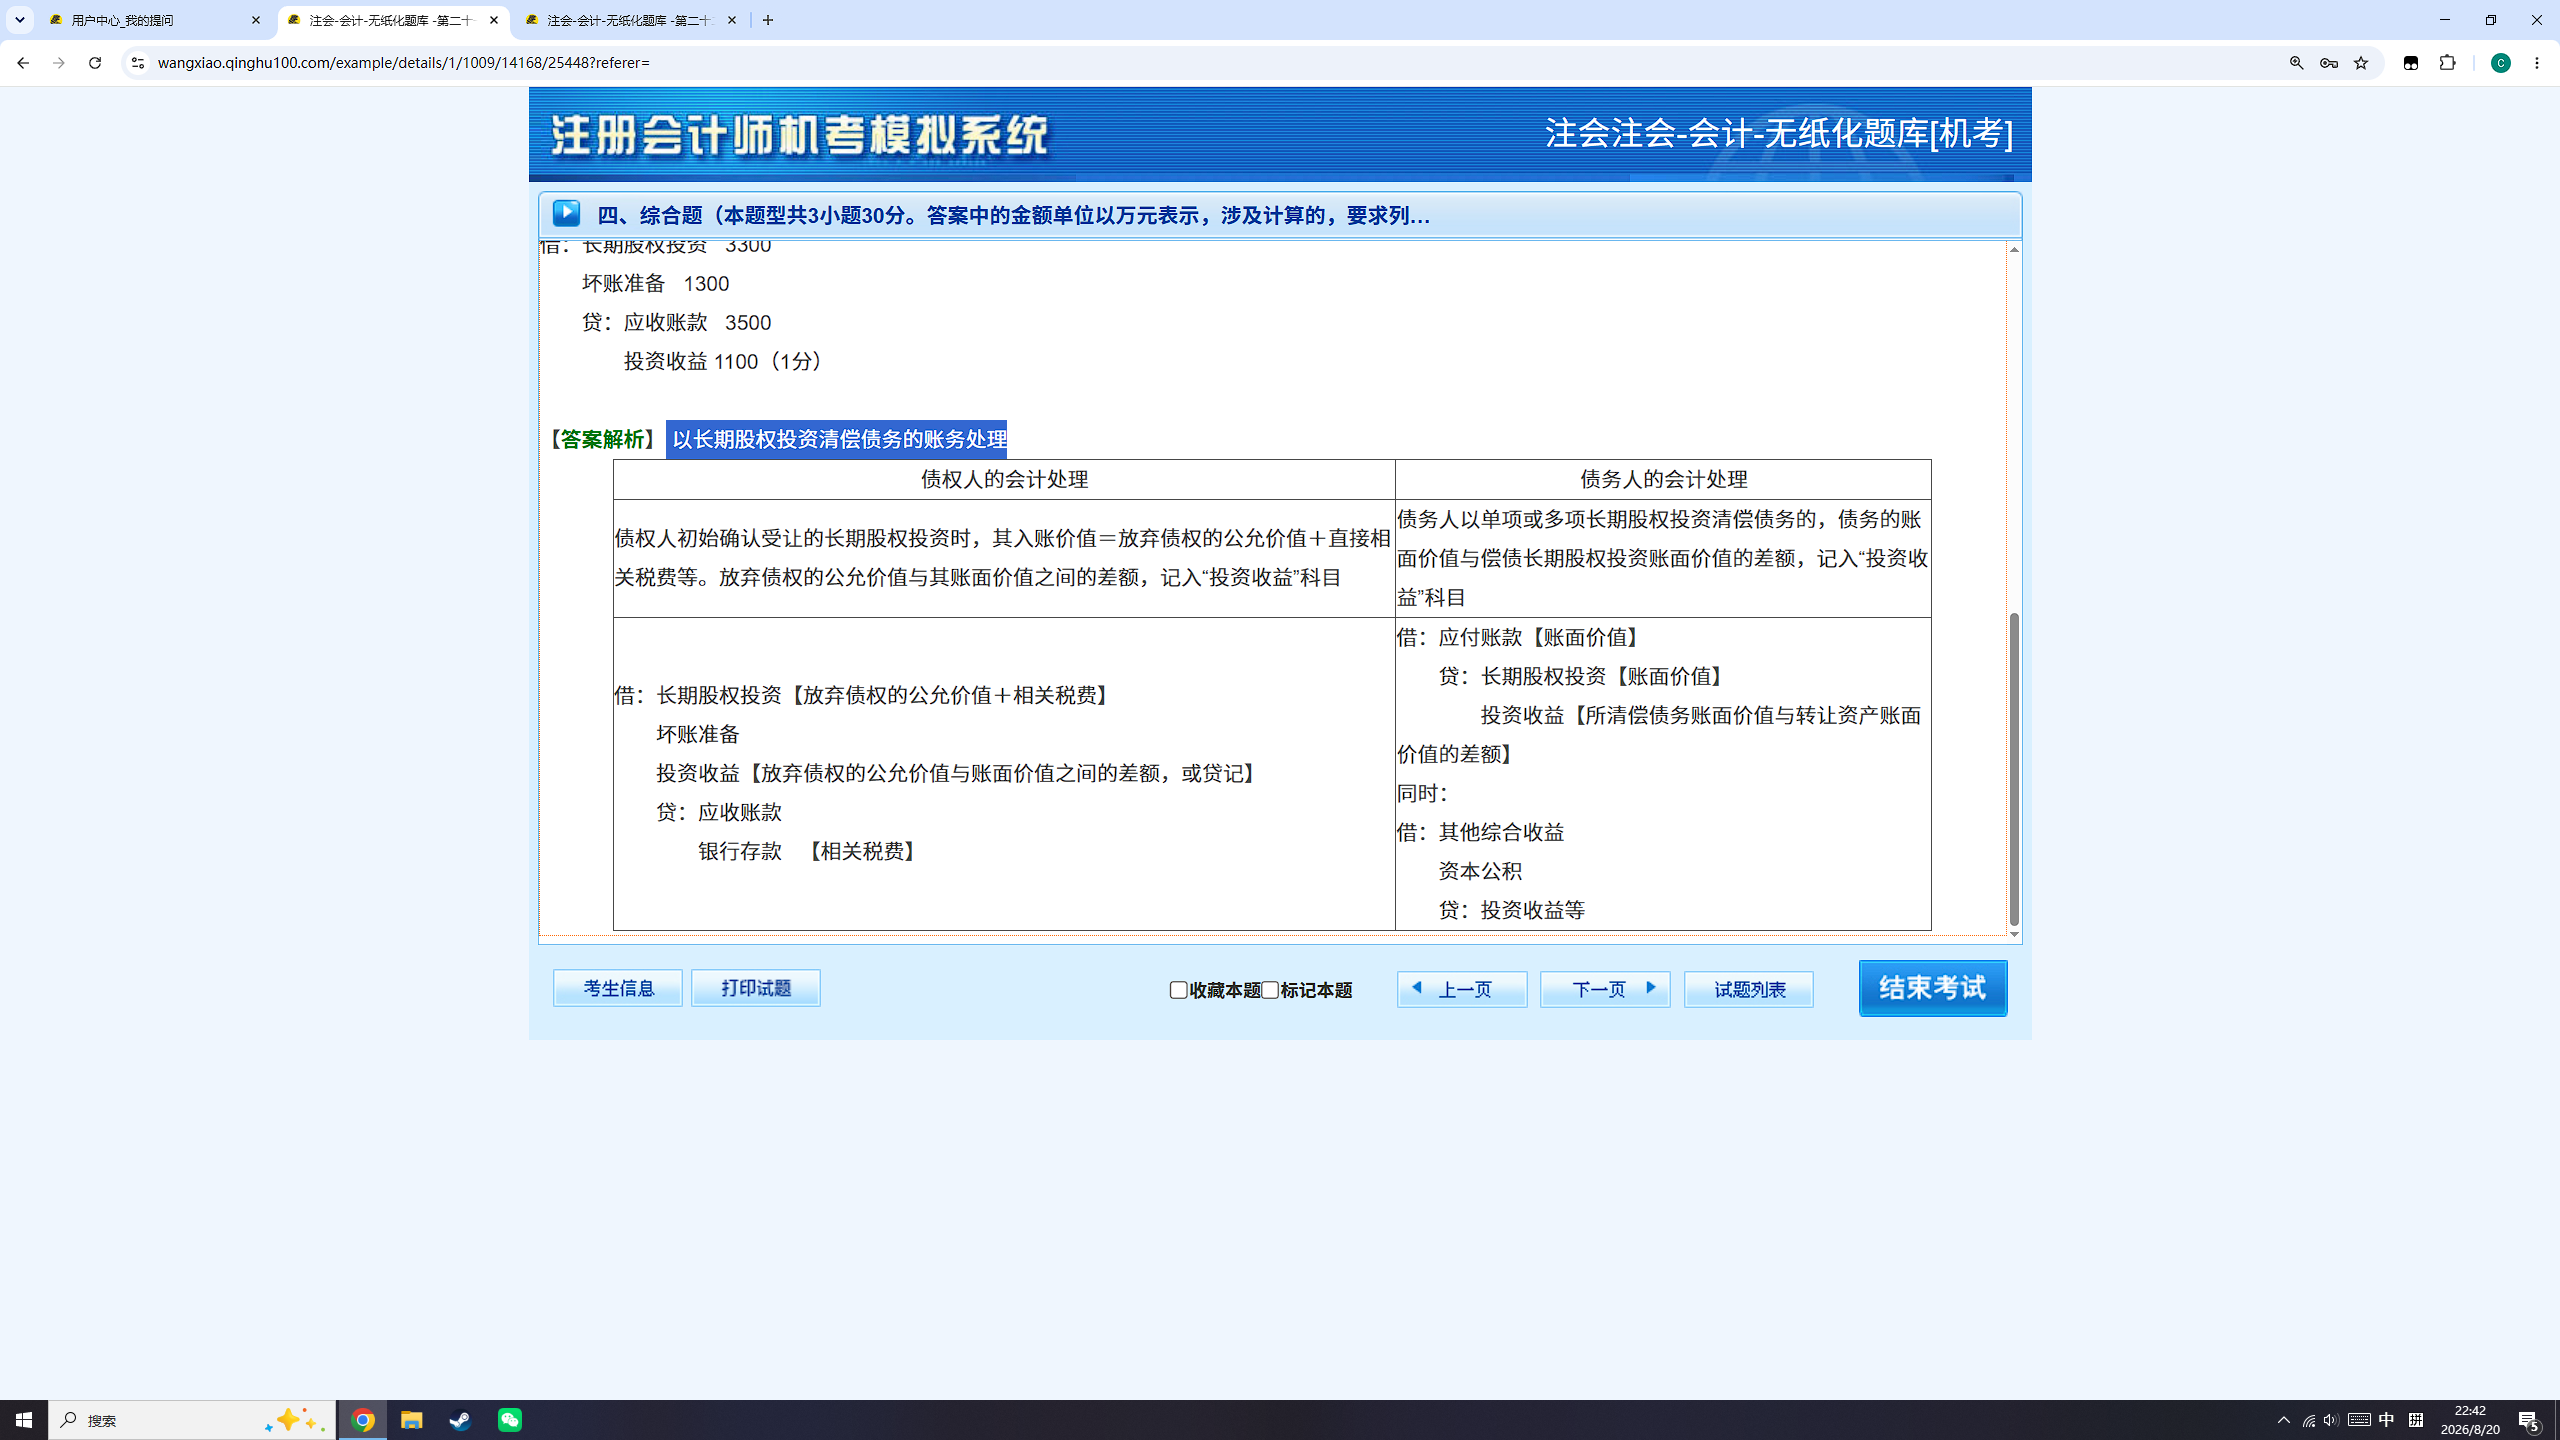The height and width of the screenshot is (1440, 2560).
Task: Click the 结束考试 button
Action: [1933, 988]
